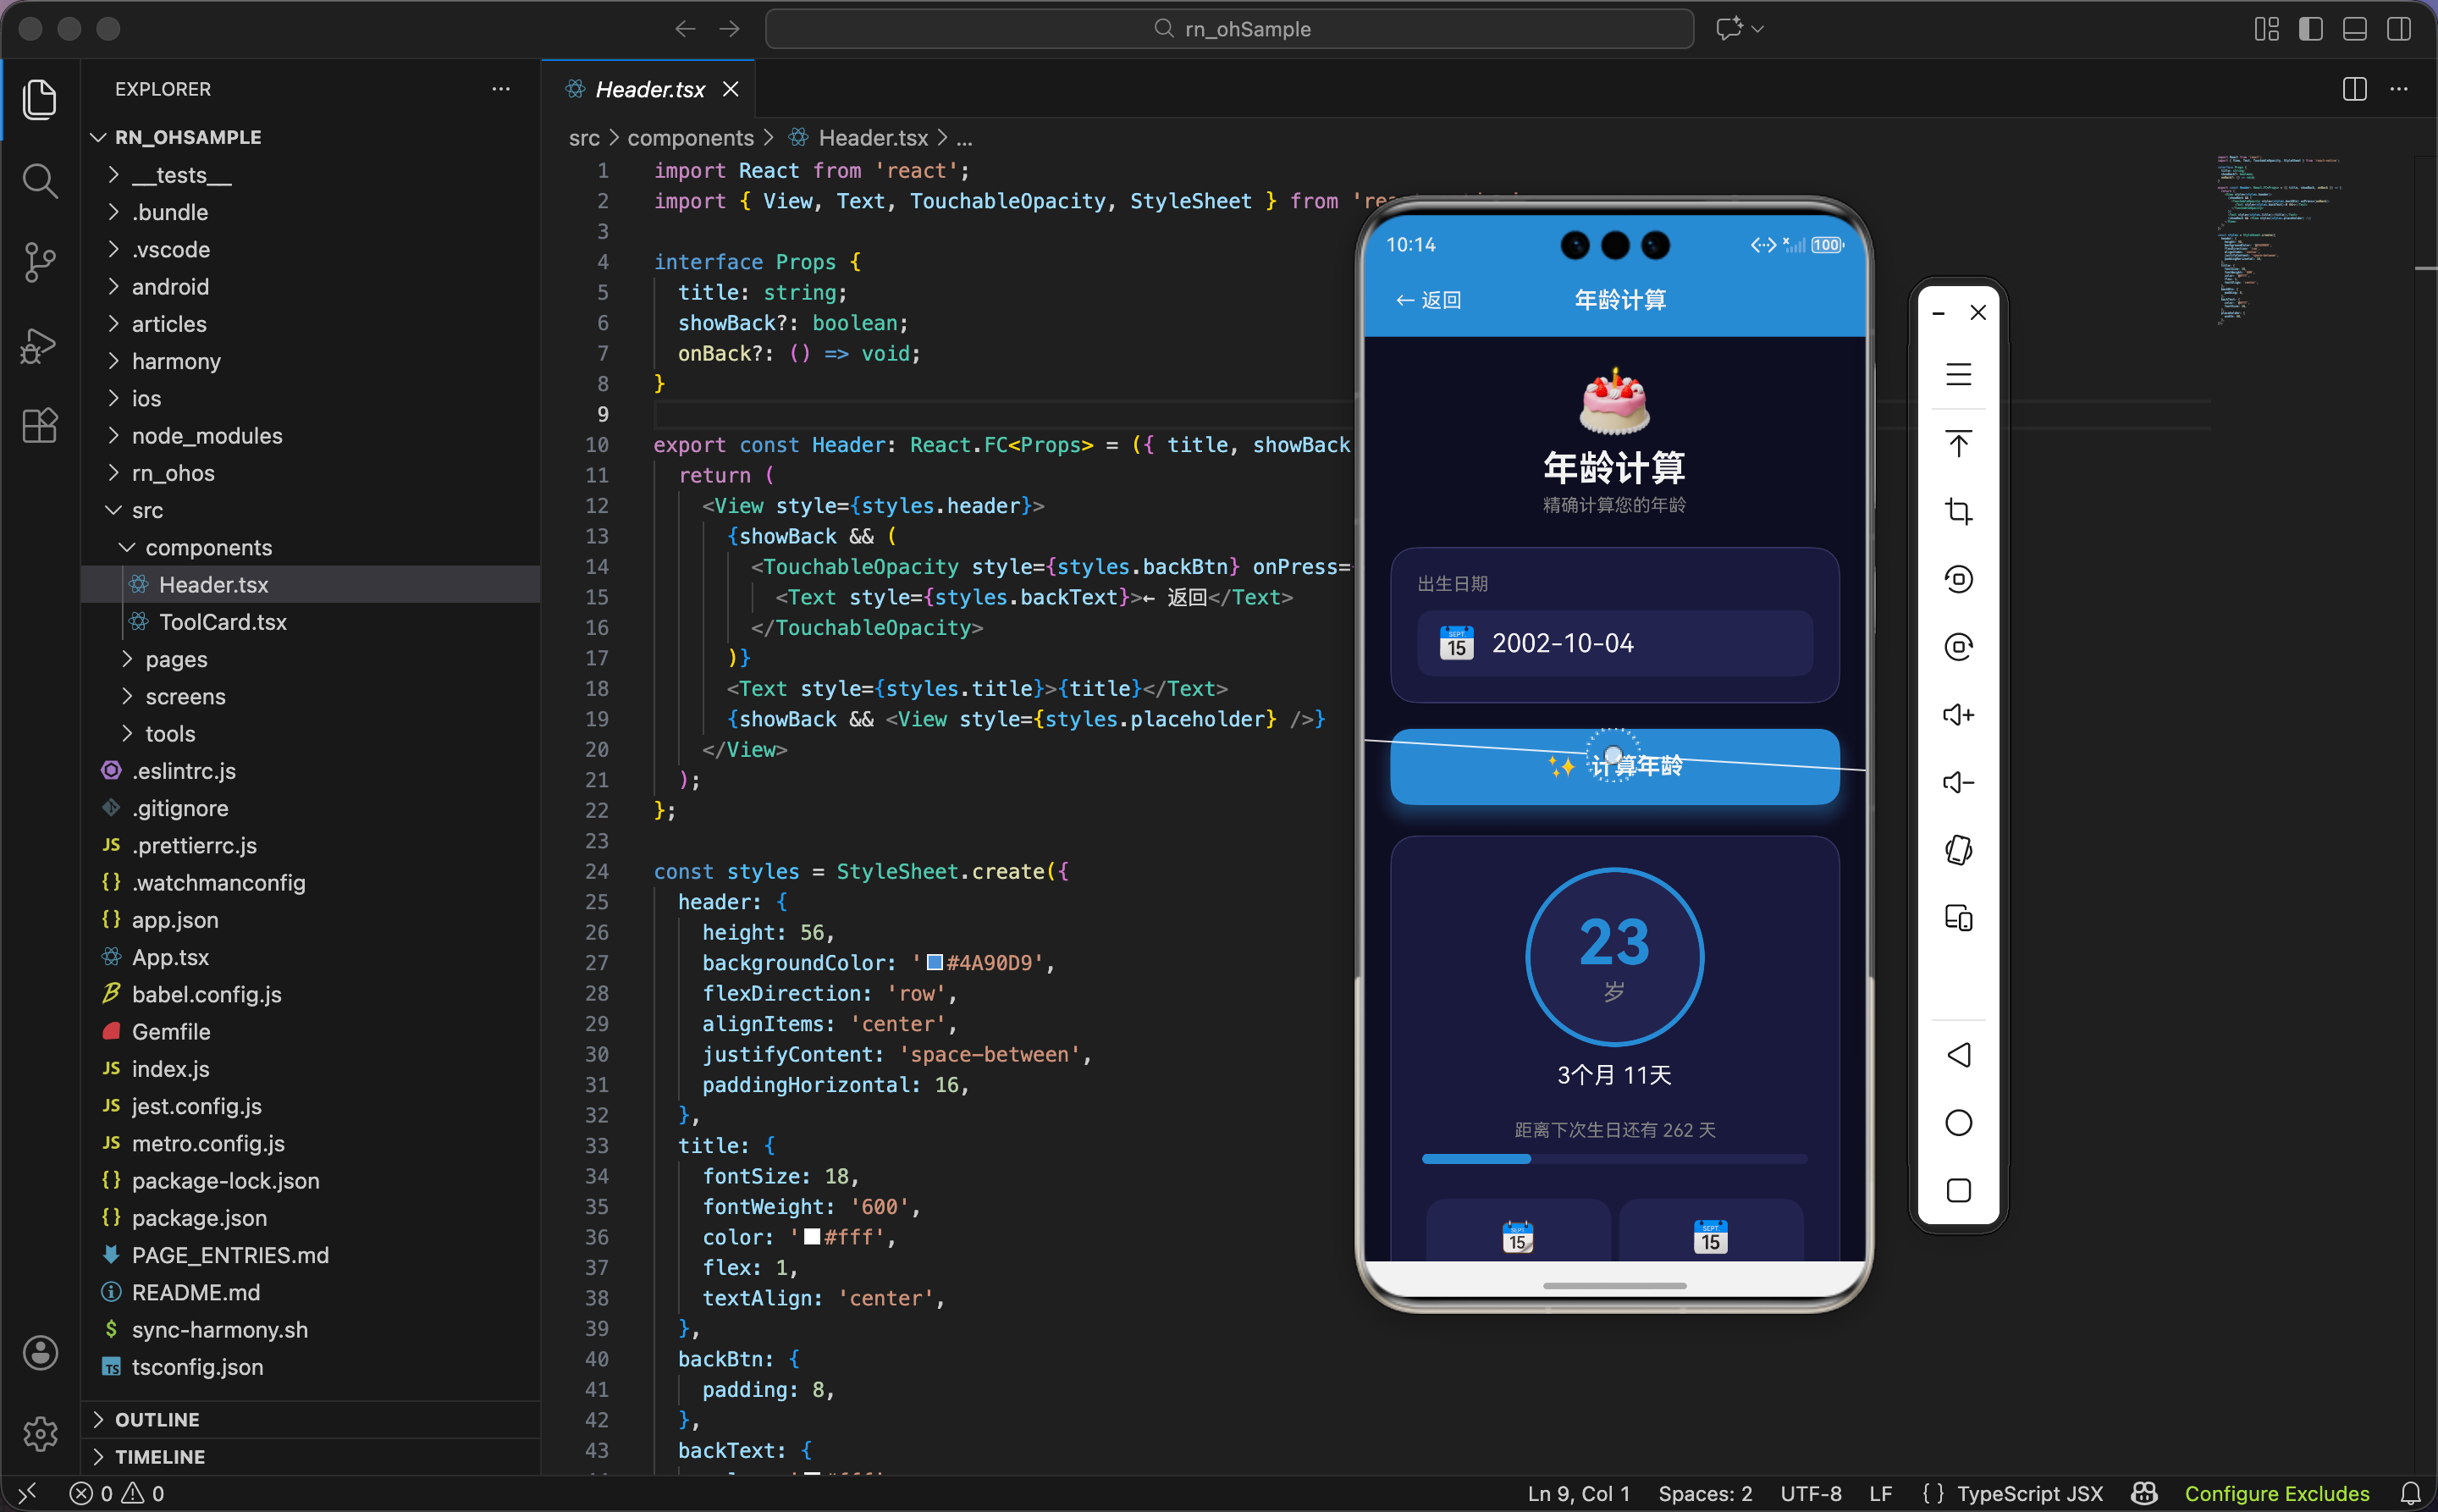The width and height of the screenshot is (2438, 1512).
Task: Click the emulator volume up icon
Action: [1958, 715]
